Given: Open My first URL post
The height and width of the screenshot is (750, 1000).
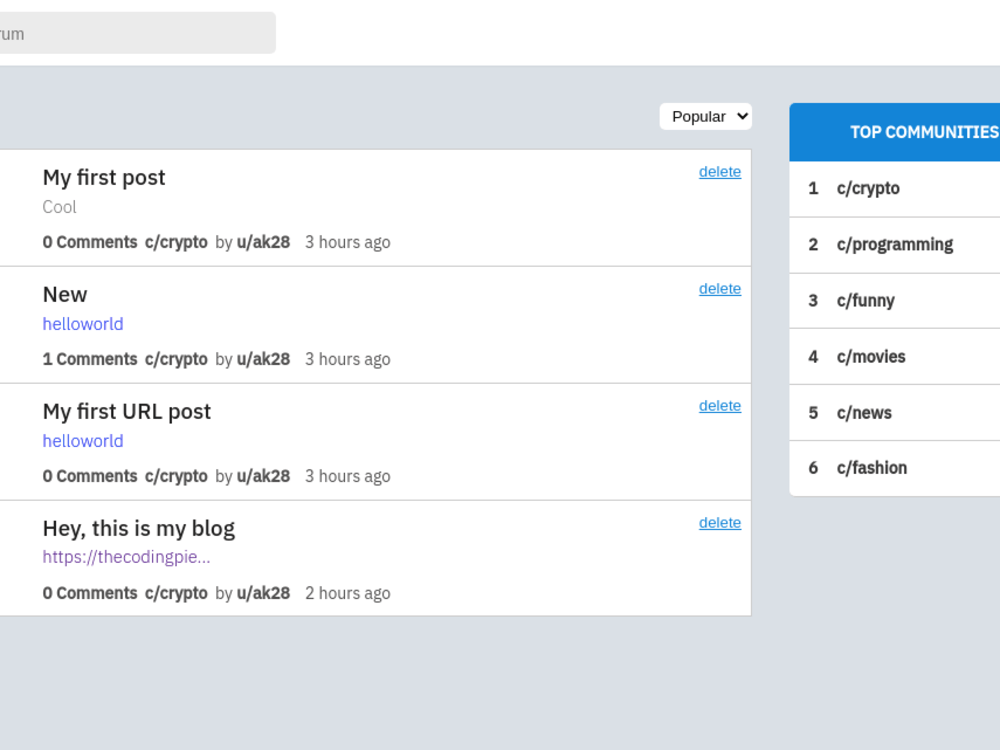Looking at the screenshot, I should coord(127,411).
